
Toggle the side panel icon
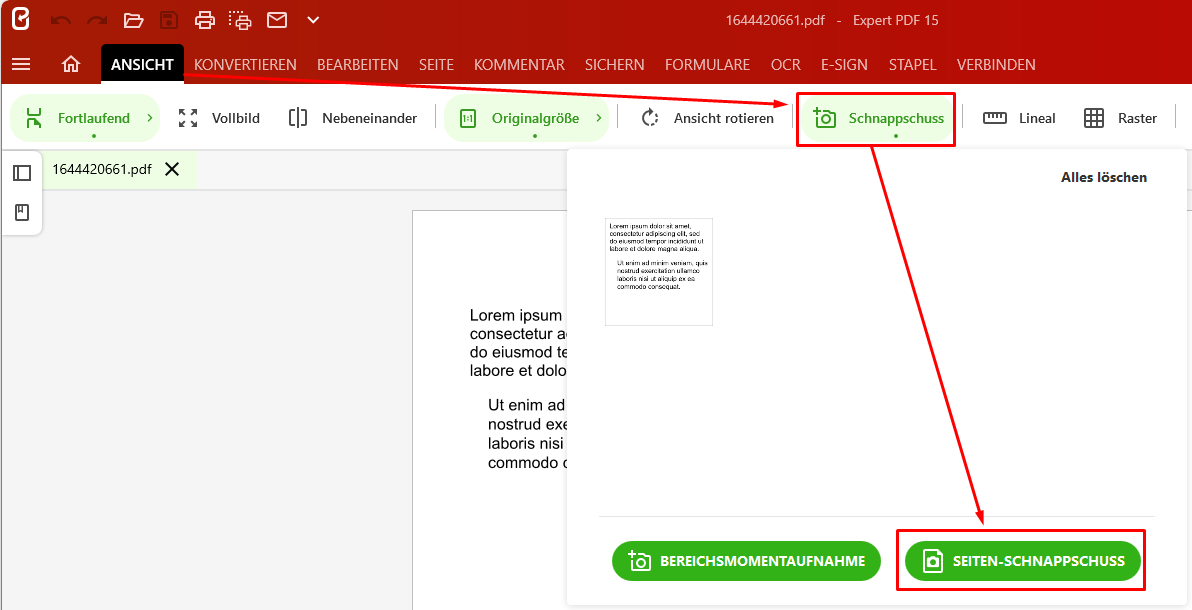tap(22, 173)
